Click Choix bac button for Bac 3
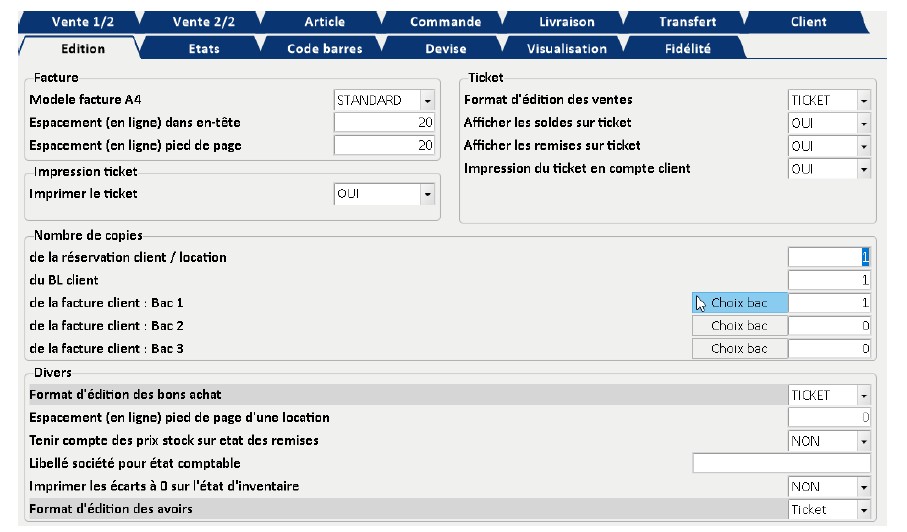The width and height of the screenshot is (907, 532). (739, 348)
